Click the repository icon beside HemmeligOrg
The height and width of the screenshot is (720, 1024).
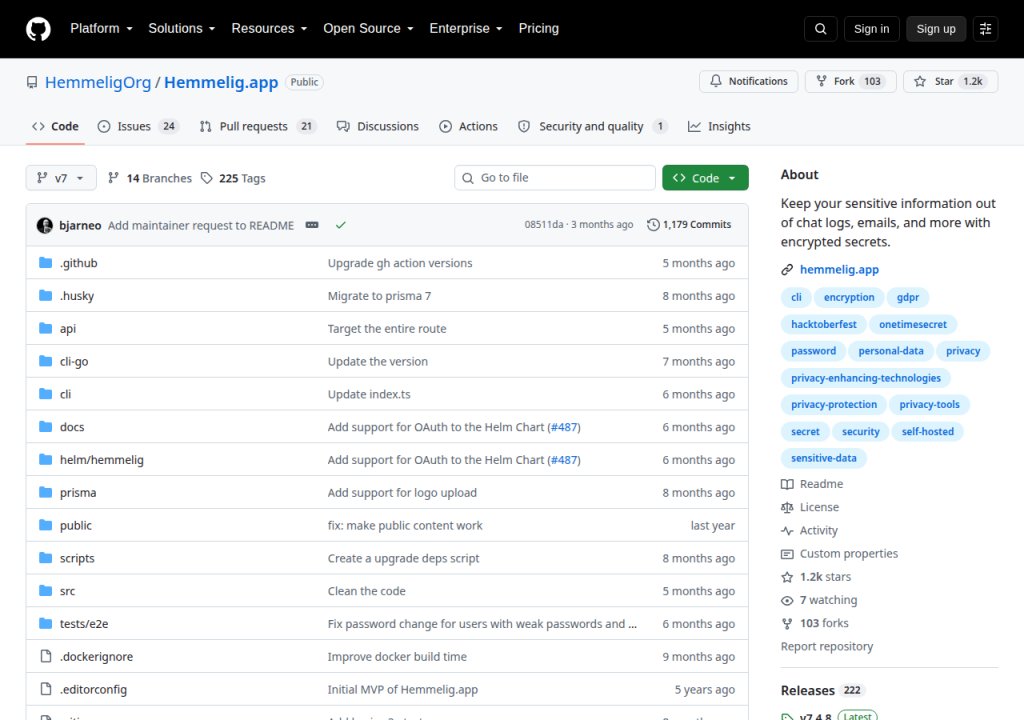(31, 82)
